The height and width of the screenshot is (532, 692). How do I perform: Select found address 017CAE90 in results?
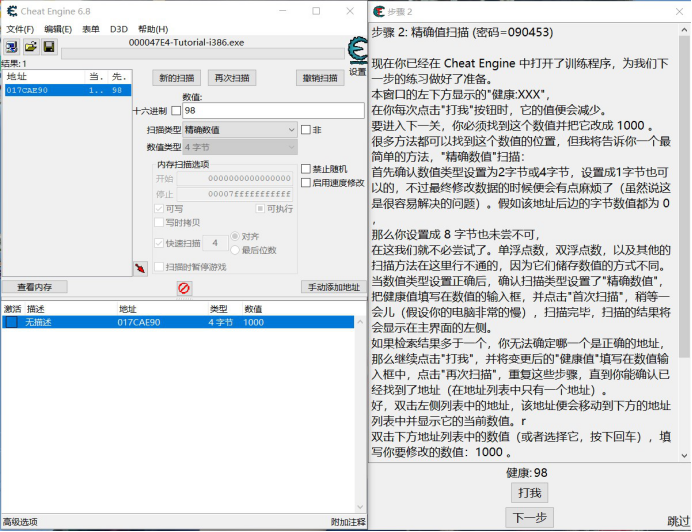(68, 90)
